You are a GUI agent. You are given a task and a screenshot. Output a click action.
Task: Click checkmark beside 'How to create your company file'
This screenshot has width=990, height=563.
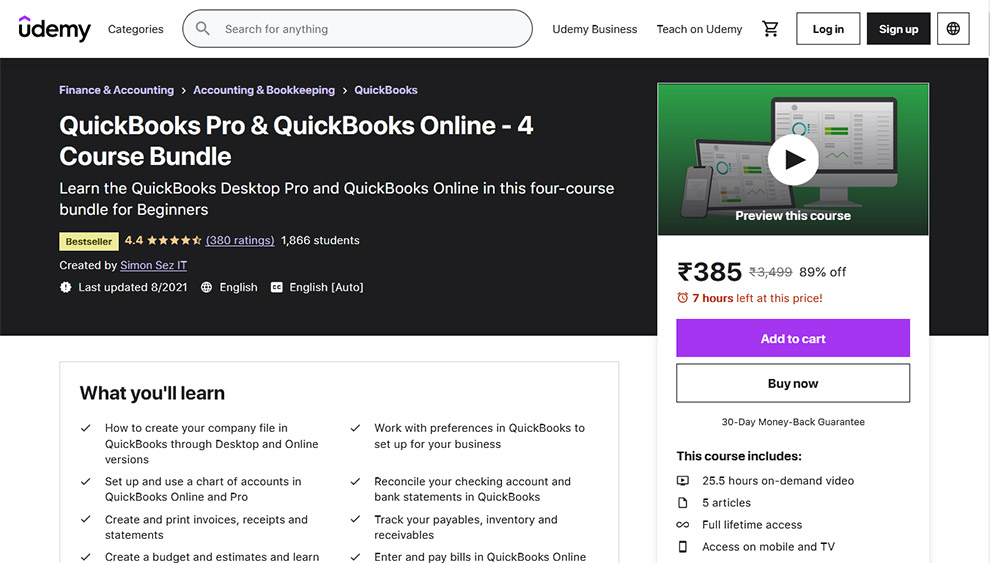pos(86,428)
